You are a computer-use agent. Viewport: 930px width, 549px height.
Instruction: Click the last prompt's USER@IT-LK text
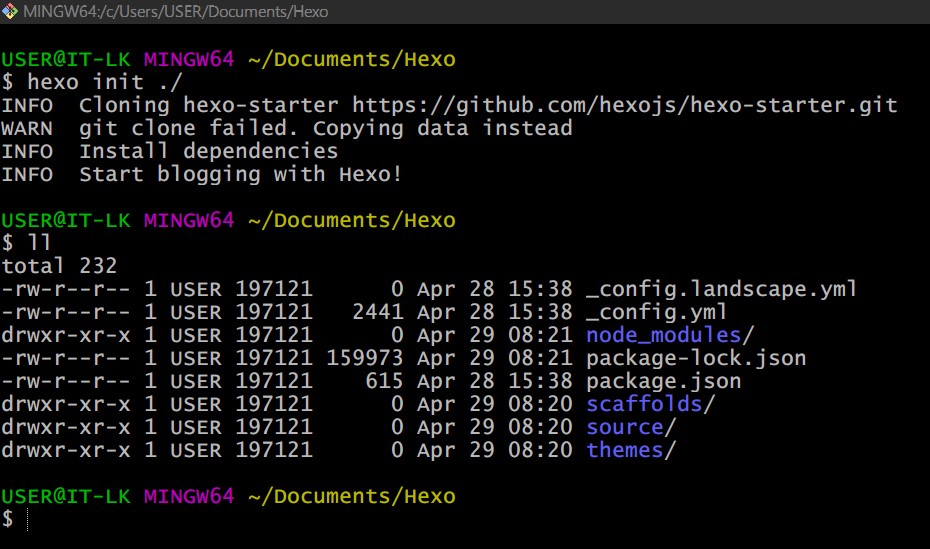(x=66, y=496)
